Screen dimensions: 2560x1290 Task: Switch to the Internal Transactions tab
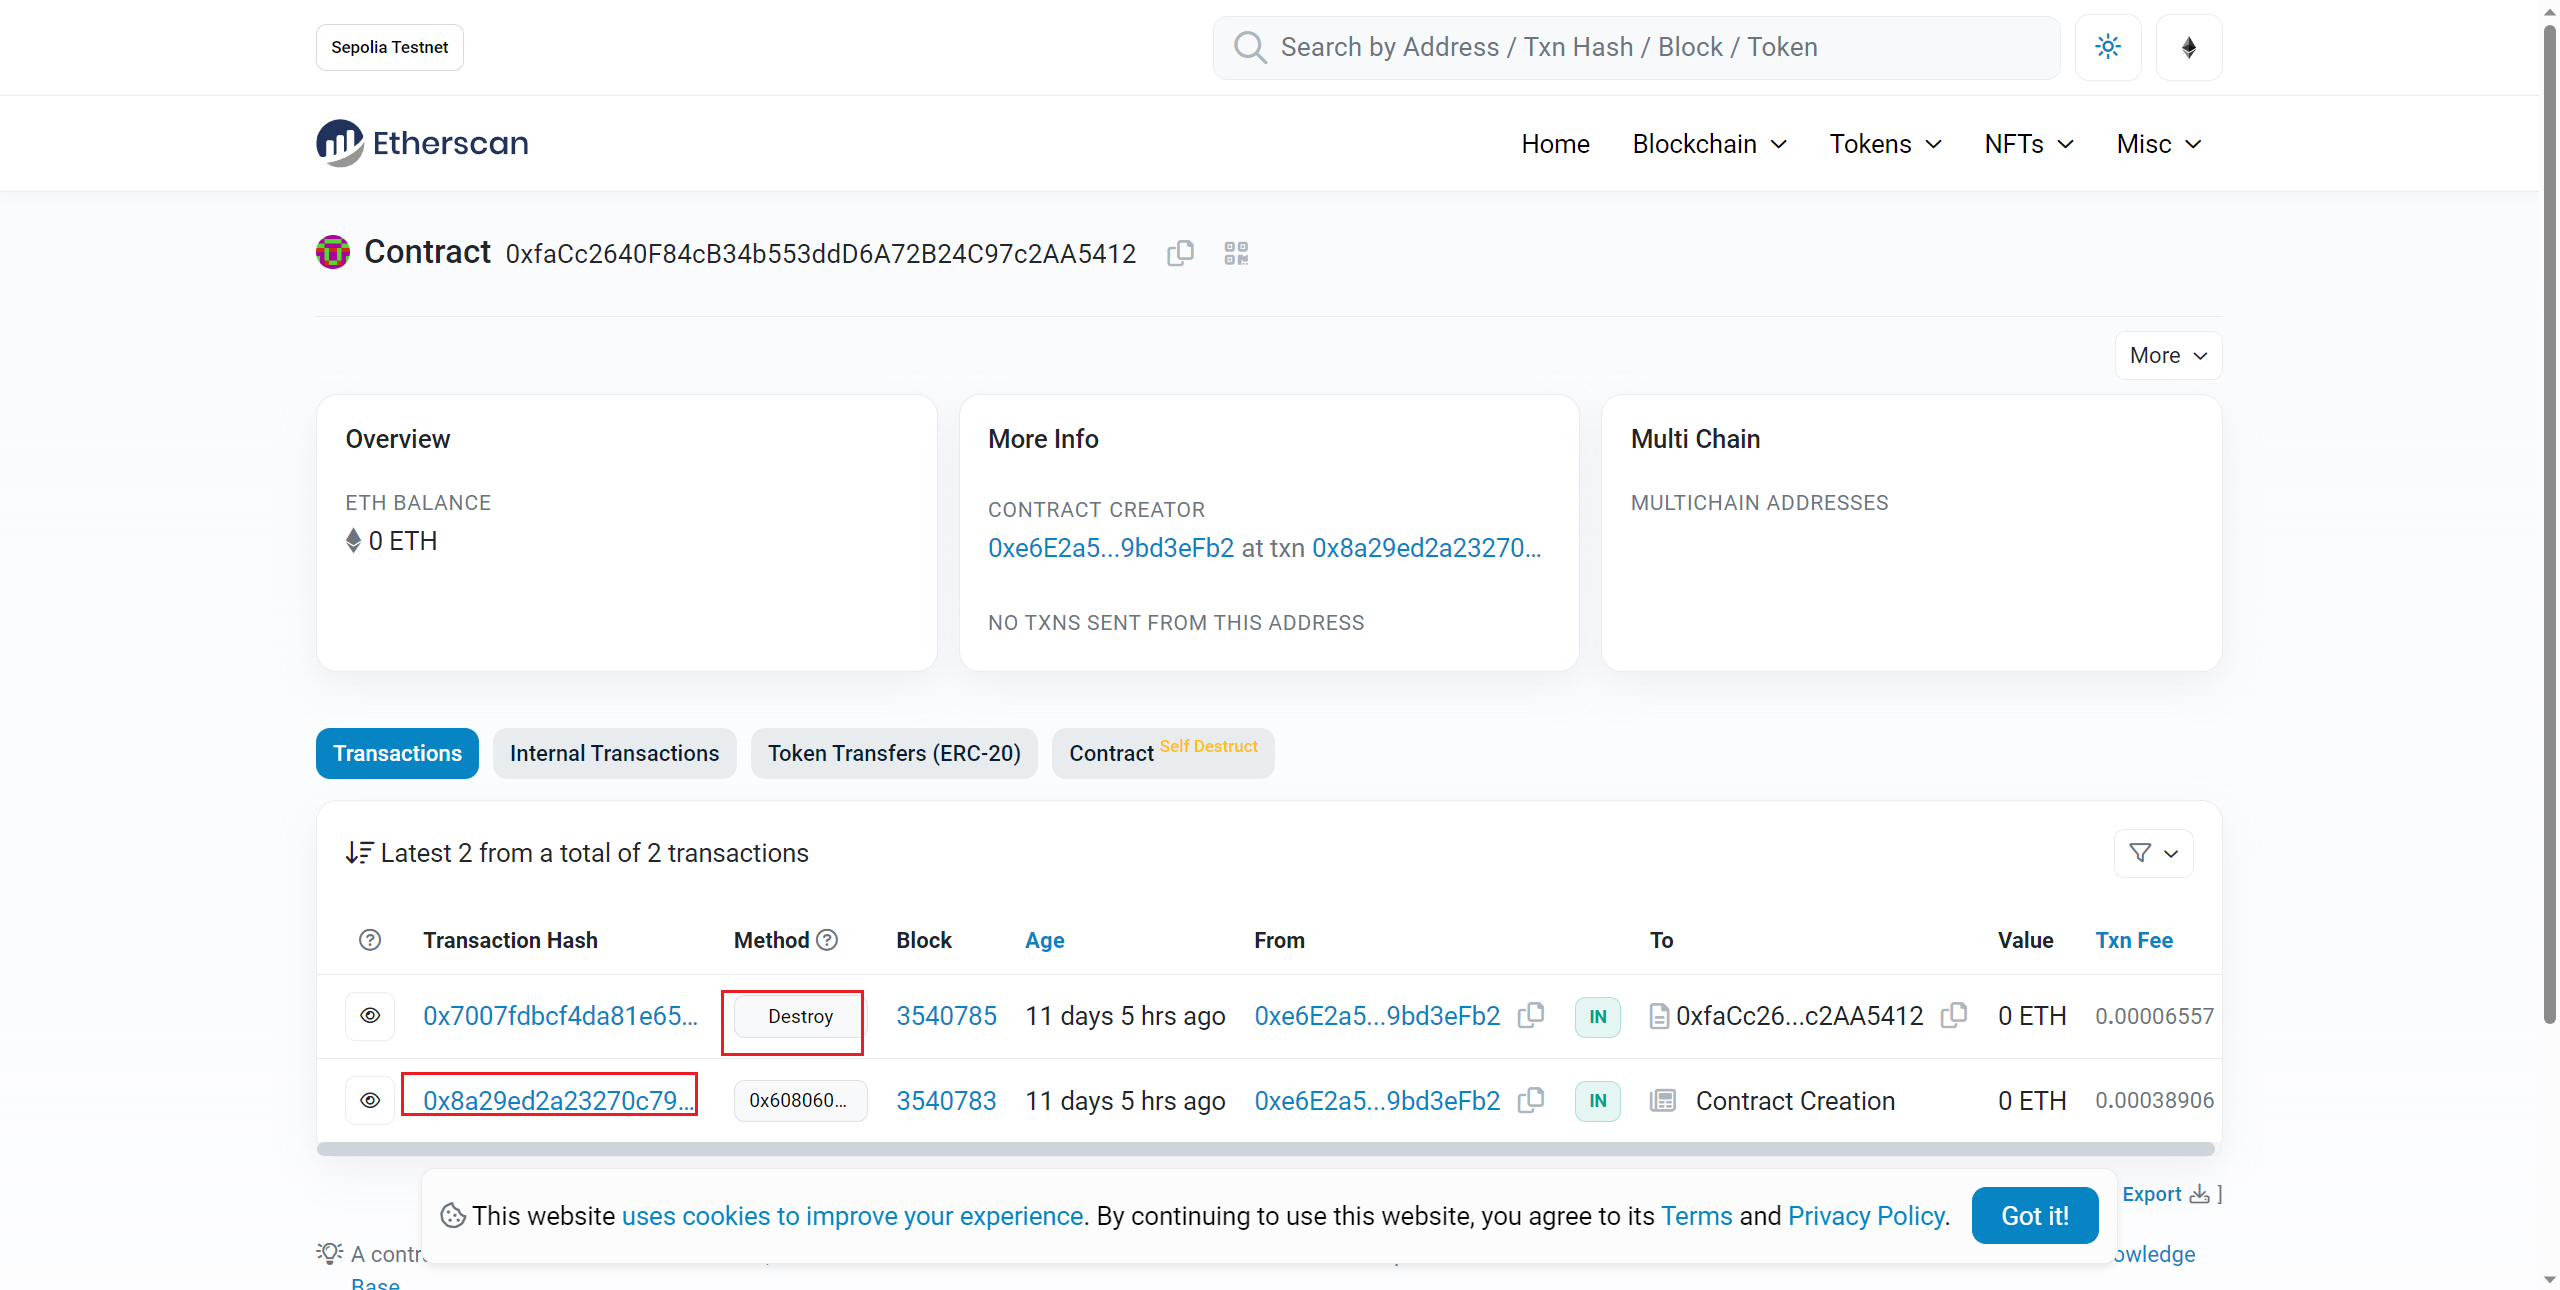(x=614, y=753)
